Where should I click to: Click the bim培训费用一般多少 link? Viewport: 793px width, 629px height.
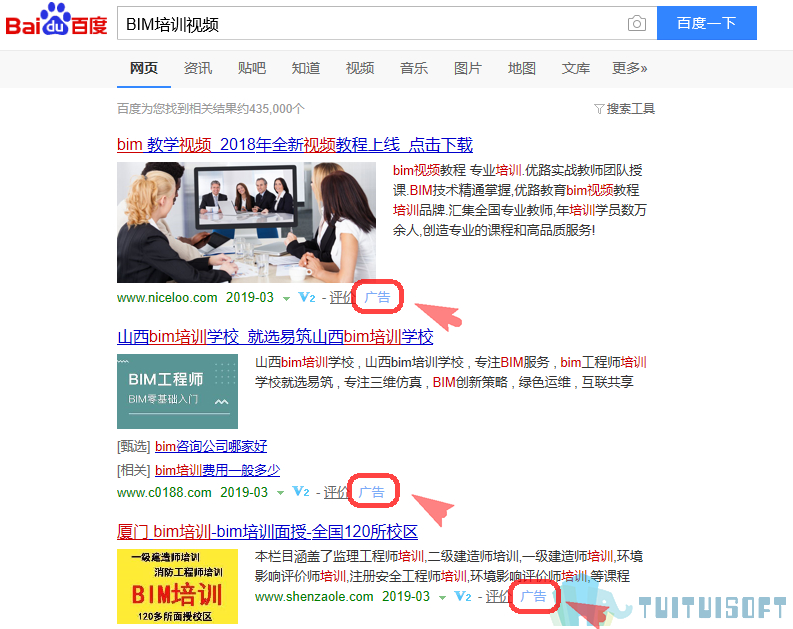pos(217,470)
